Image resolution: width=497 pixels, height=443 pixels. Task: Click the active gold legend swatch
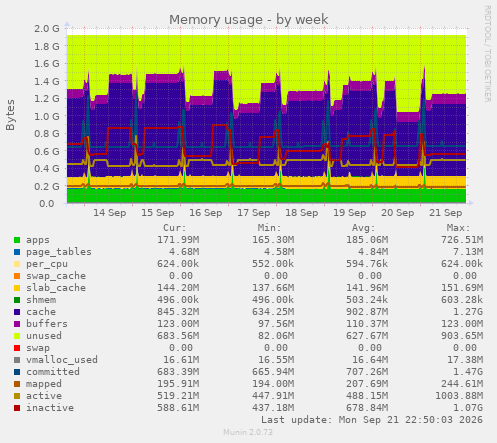[17, 396]
